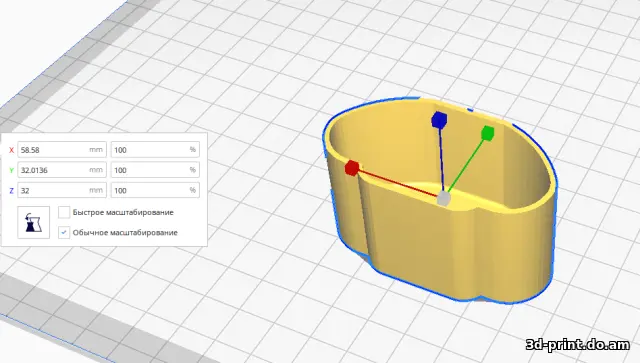Image resolution: width=640 pixels, height=363 pixels.
Task: Click the Обычное масштабирование label
Action: [x=125, y=232]
